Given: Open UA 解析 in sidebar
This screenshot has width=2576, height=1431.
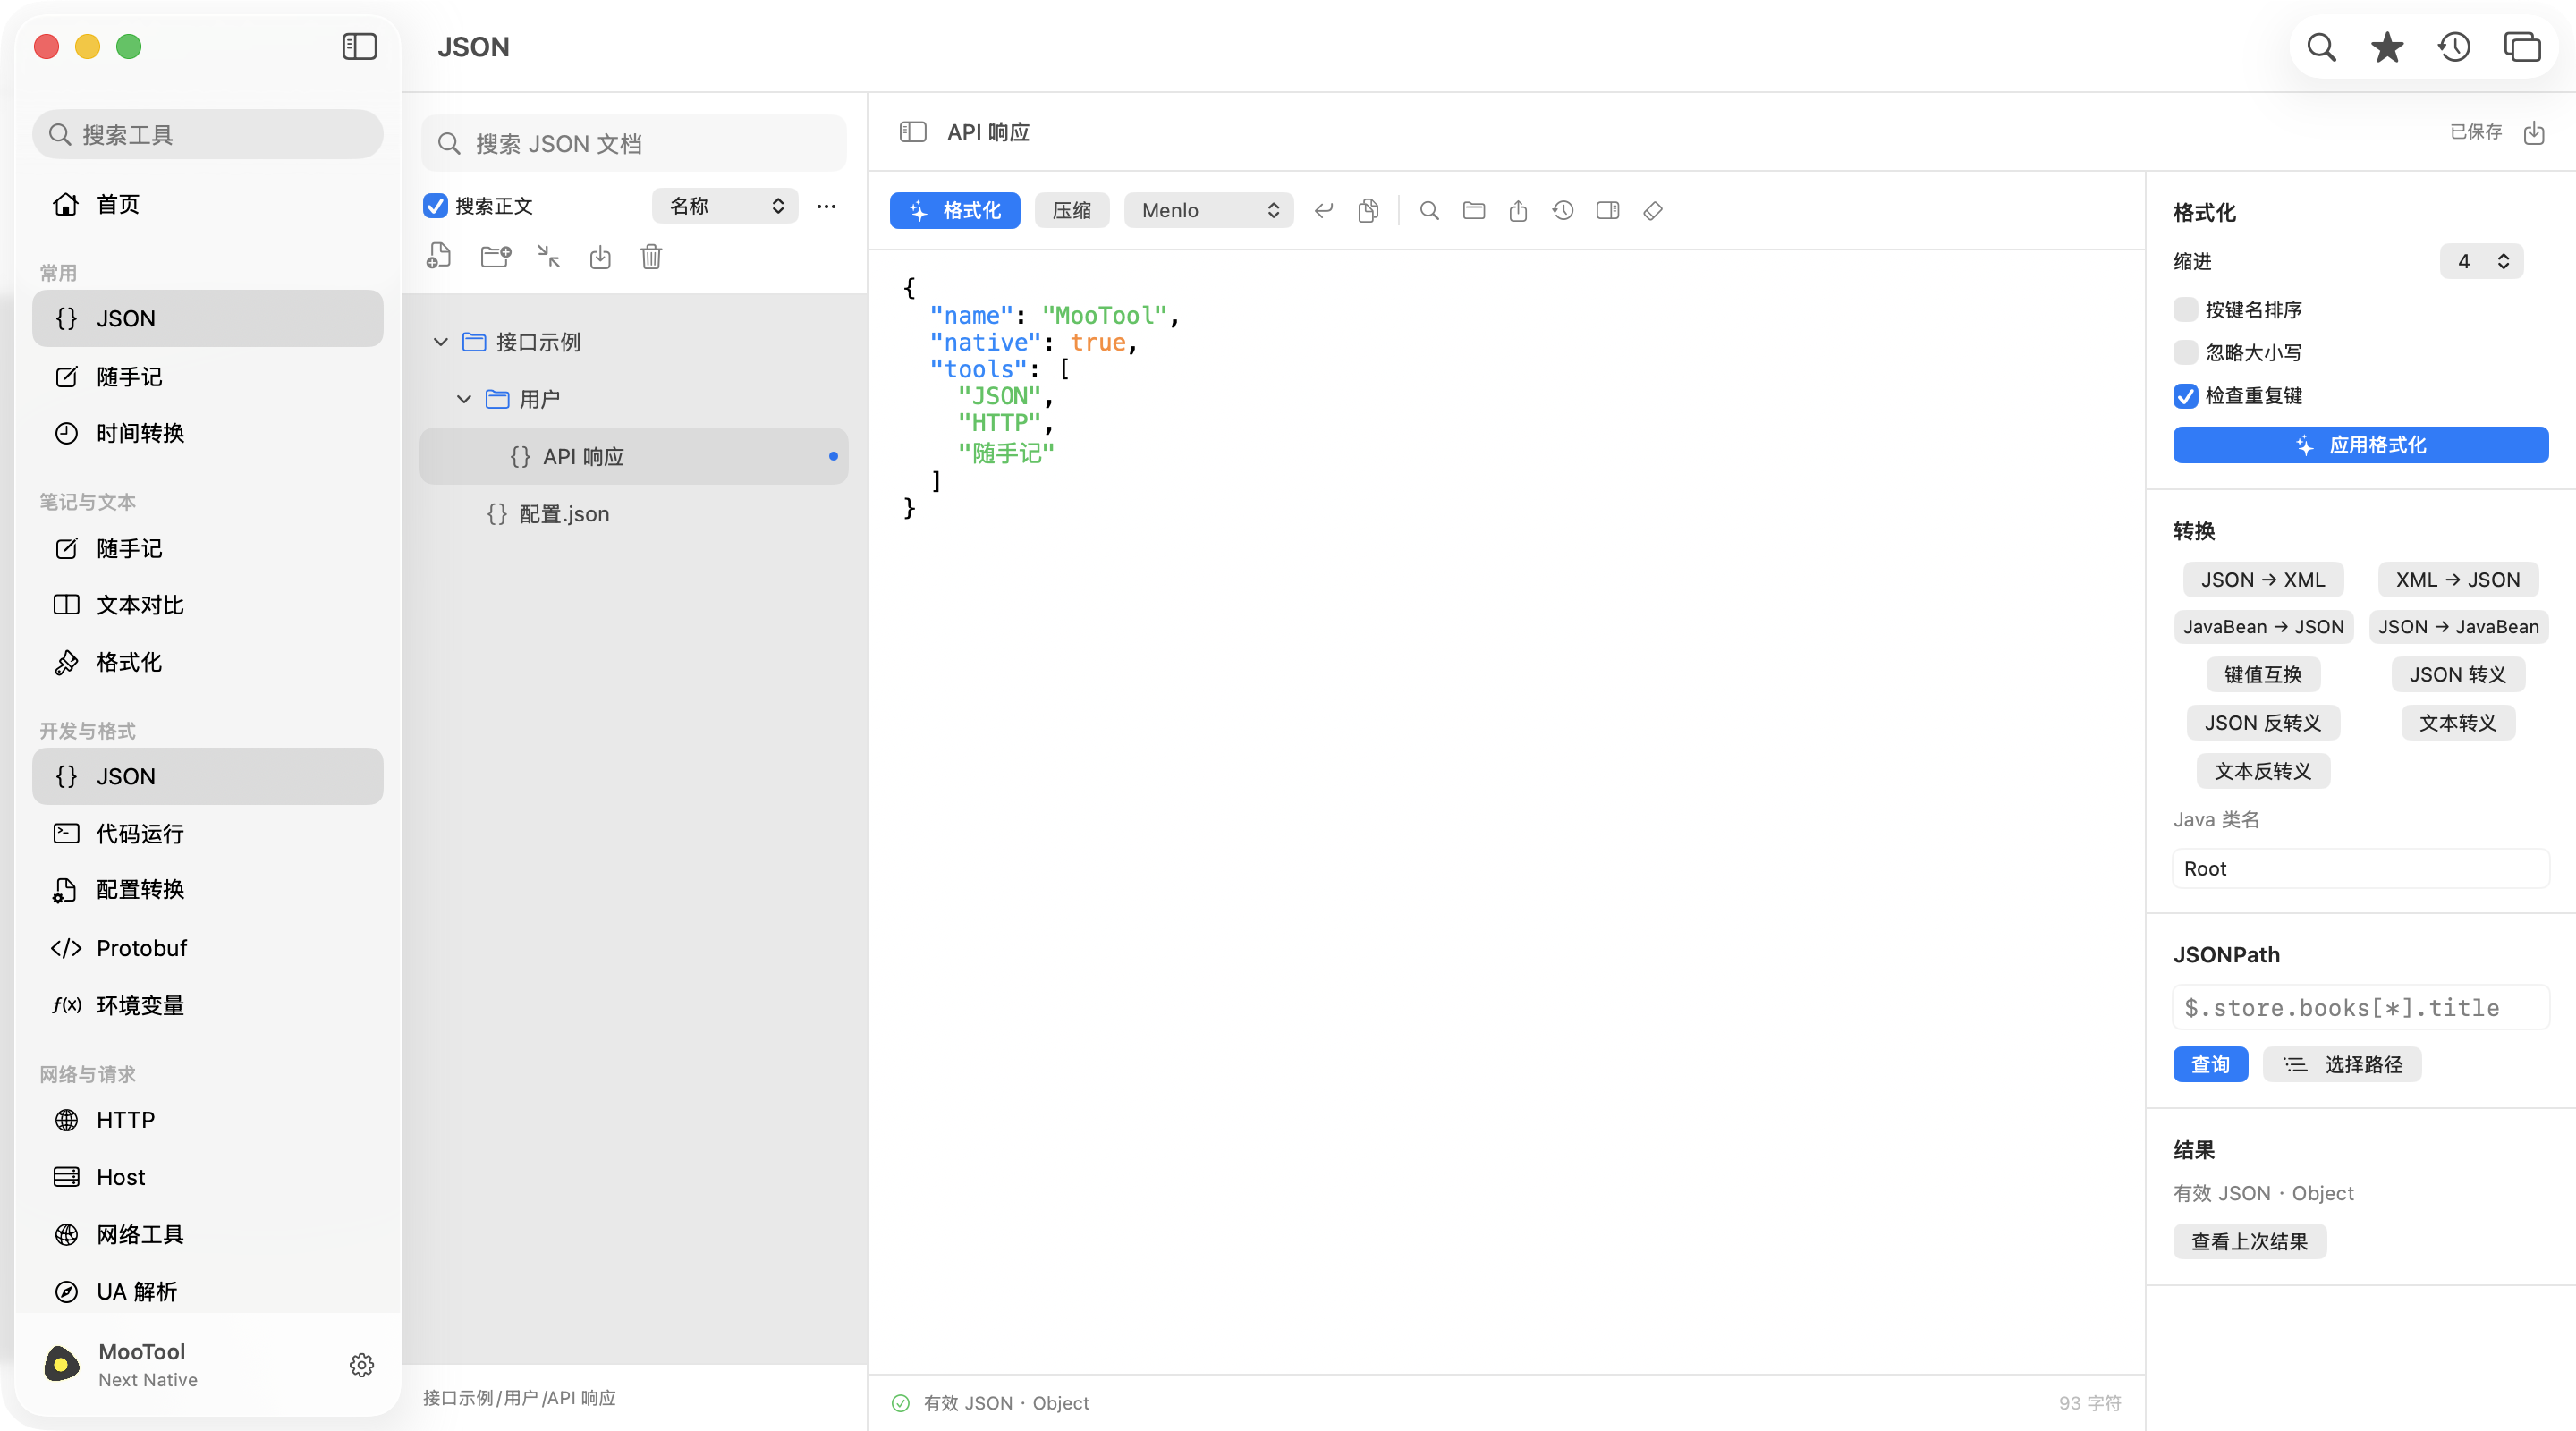Looking at the screenshot, I should coord(208,1291).
